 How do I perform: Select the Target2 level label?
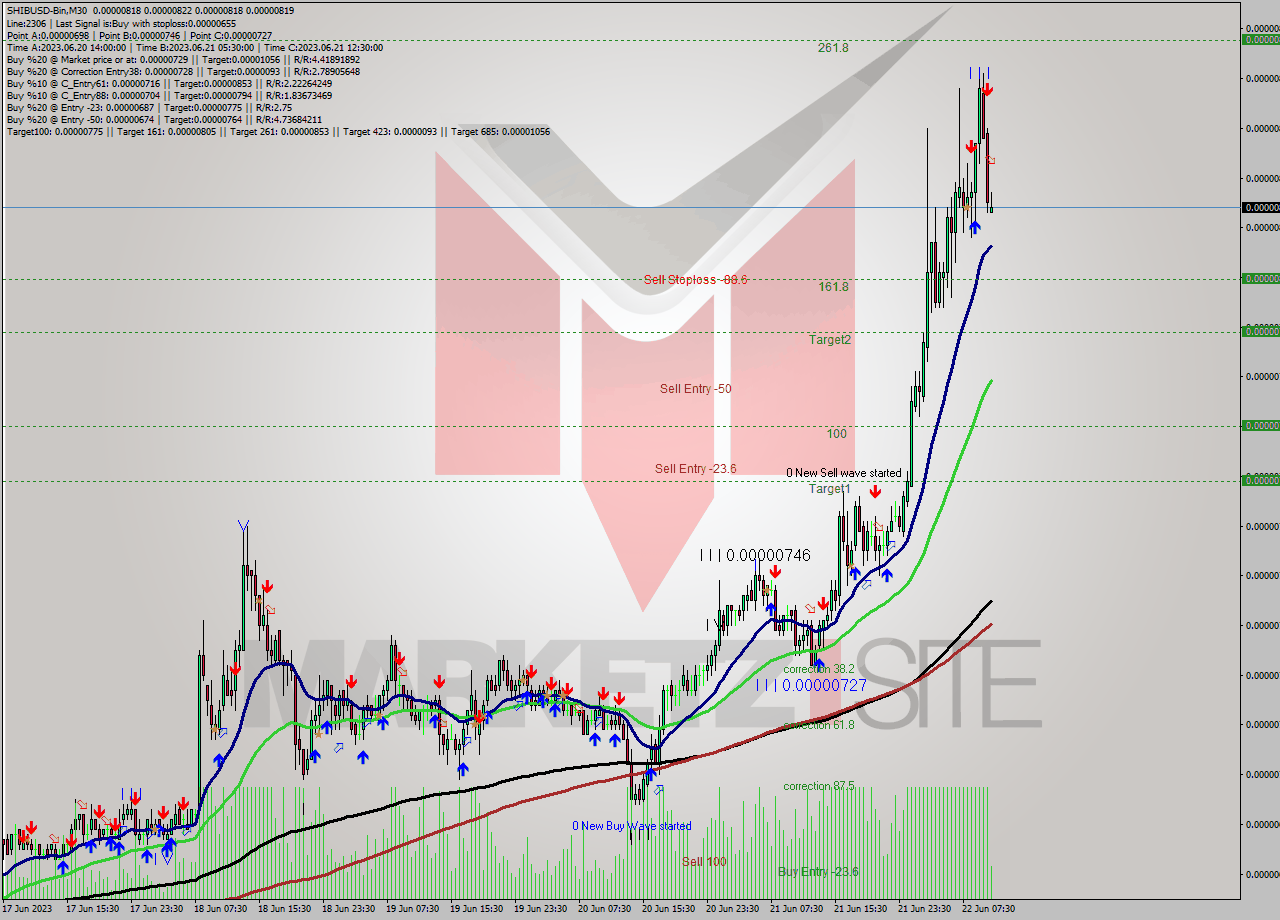click(x=830, y=340)
